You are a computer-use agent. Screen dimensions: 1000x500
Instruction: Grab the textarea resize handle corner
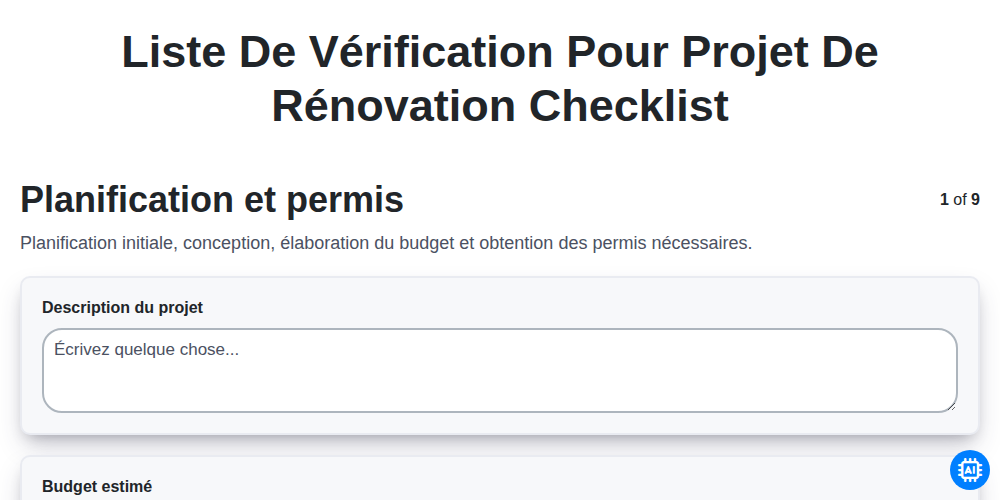[953, 408]
